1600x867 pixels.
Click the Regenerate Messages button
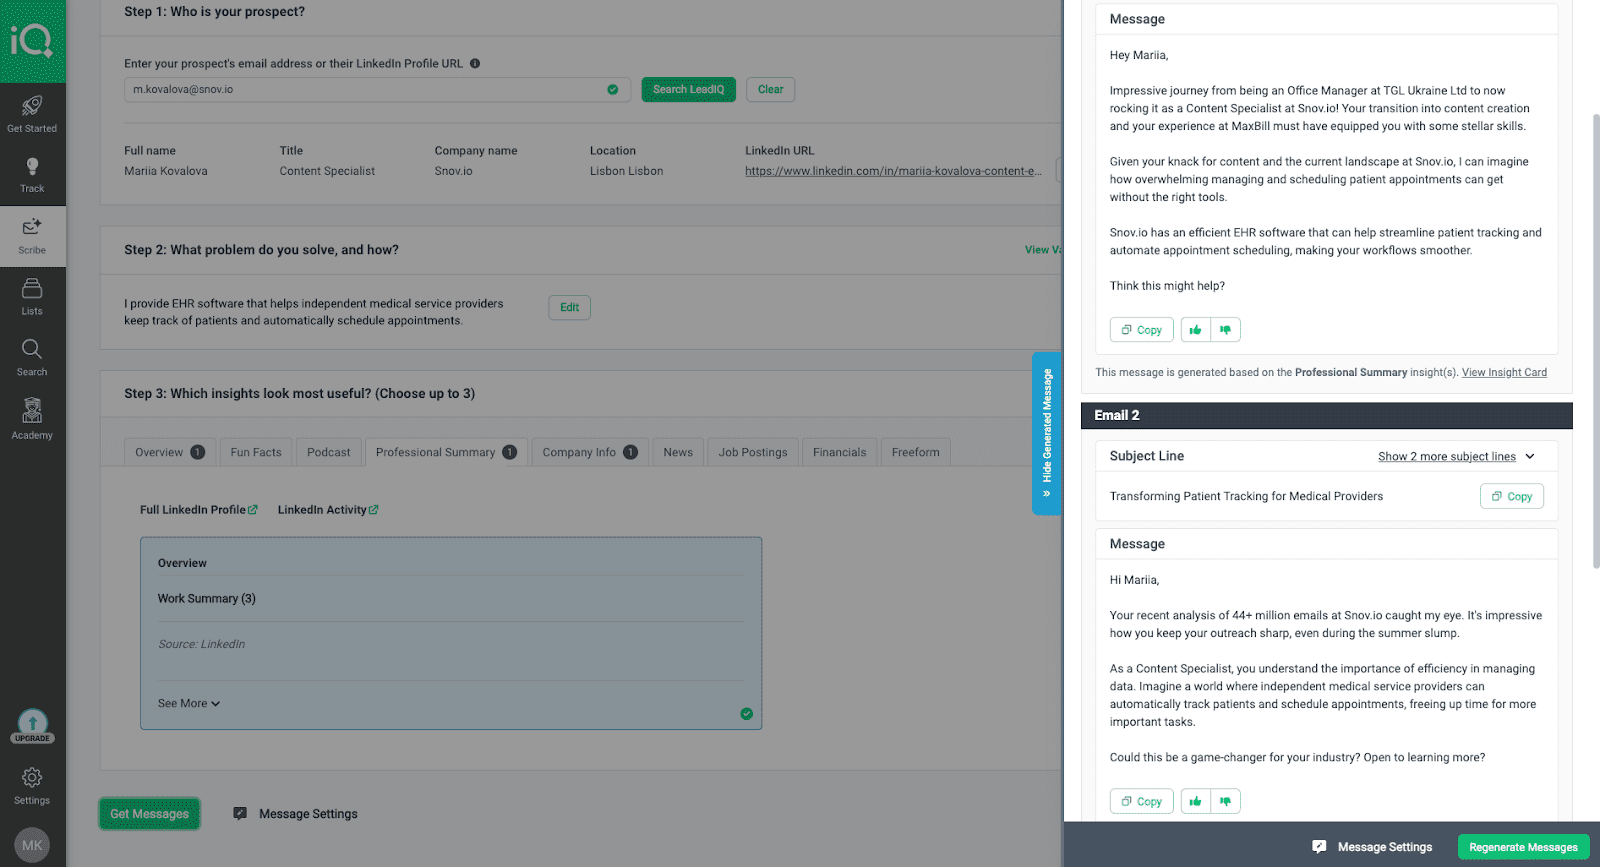(1522, 847)
